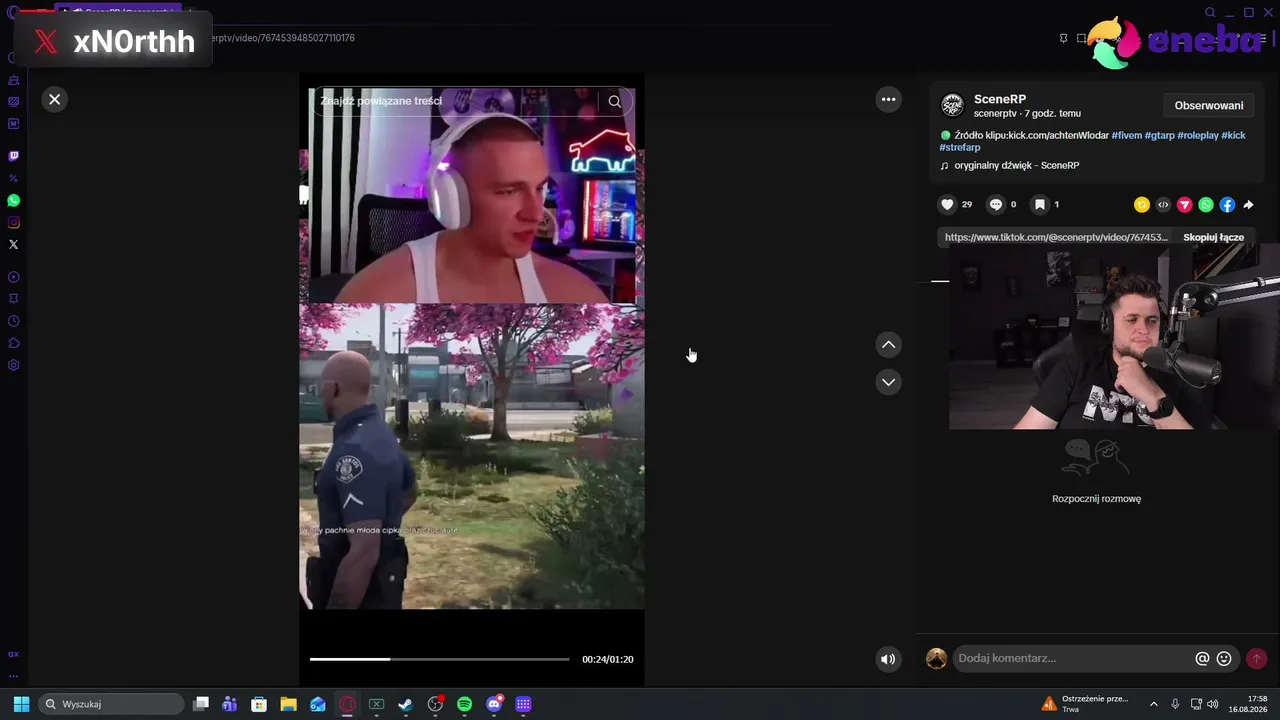Open Settings gear in the Opera sidebar
Screen dimensions: 1280x720
click(x=14, y=365)
